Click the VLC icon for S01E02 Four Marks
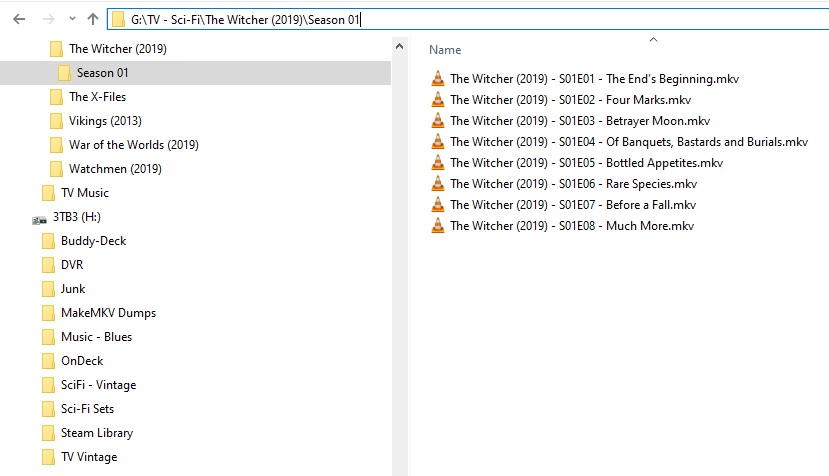 438,99
